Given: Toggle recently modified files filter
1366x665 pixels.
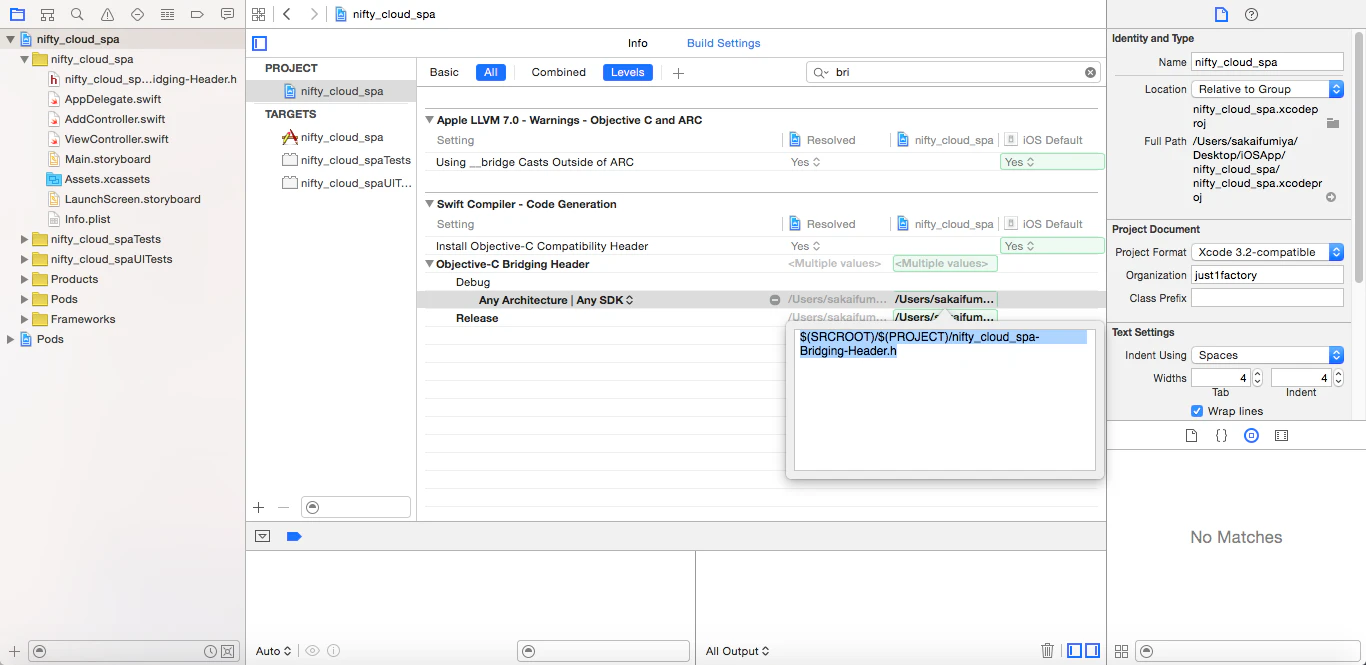Looking at the screenshot, I should 210,651.
